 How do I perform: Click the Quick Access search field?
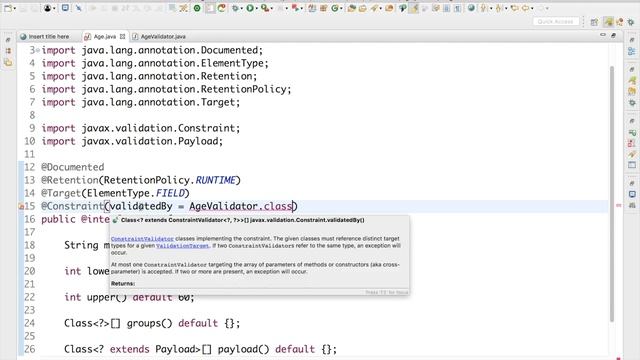(556, 22)
